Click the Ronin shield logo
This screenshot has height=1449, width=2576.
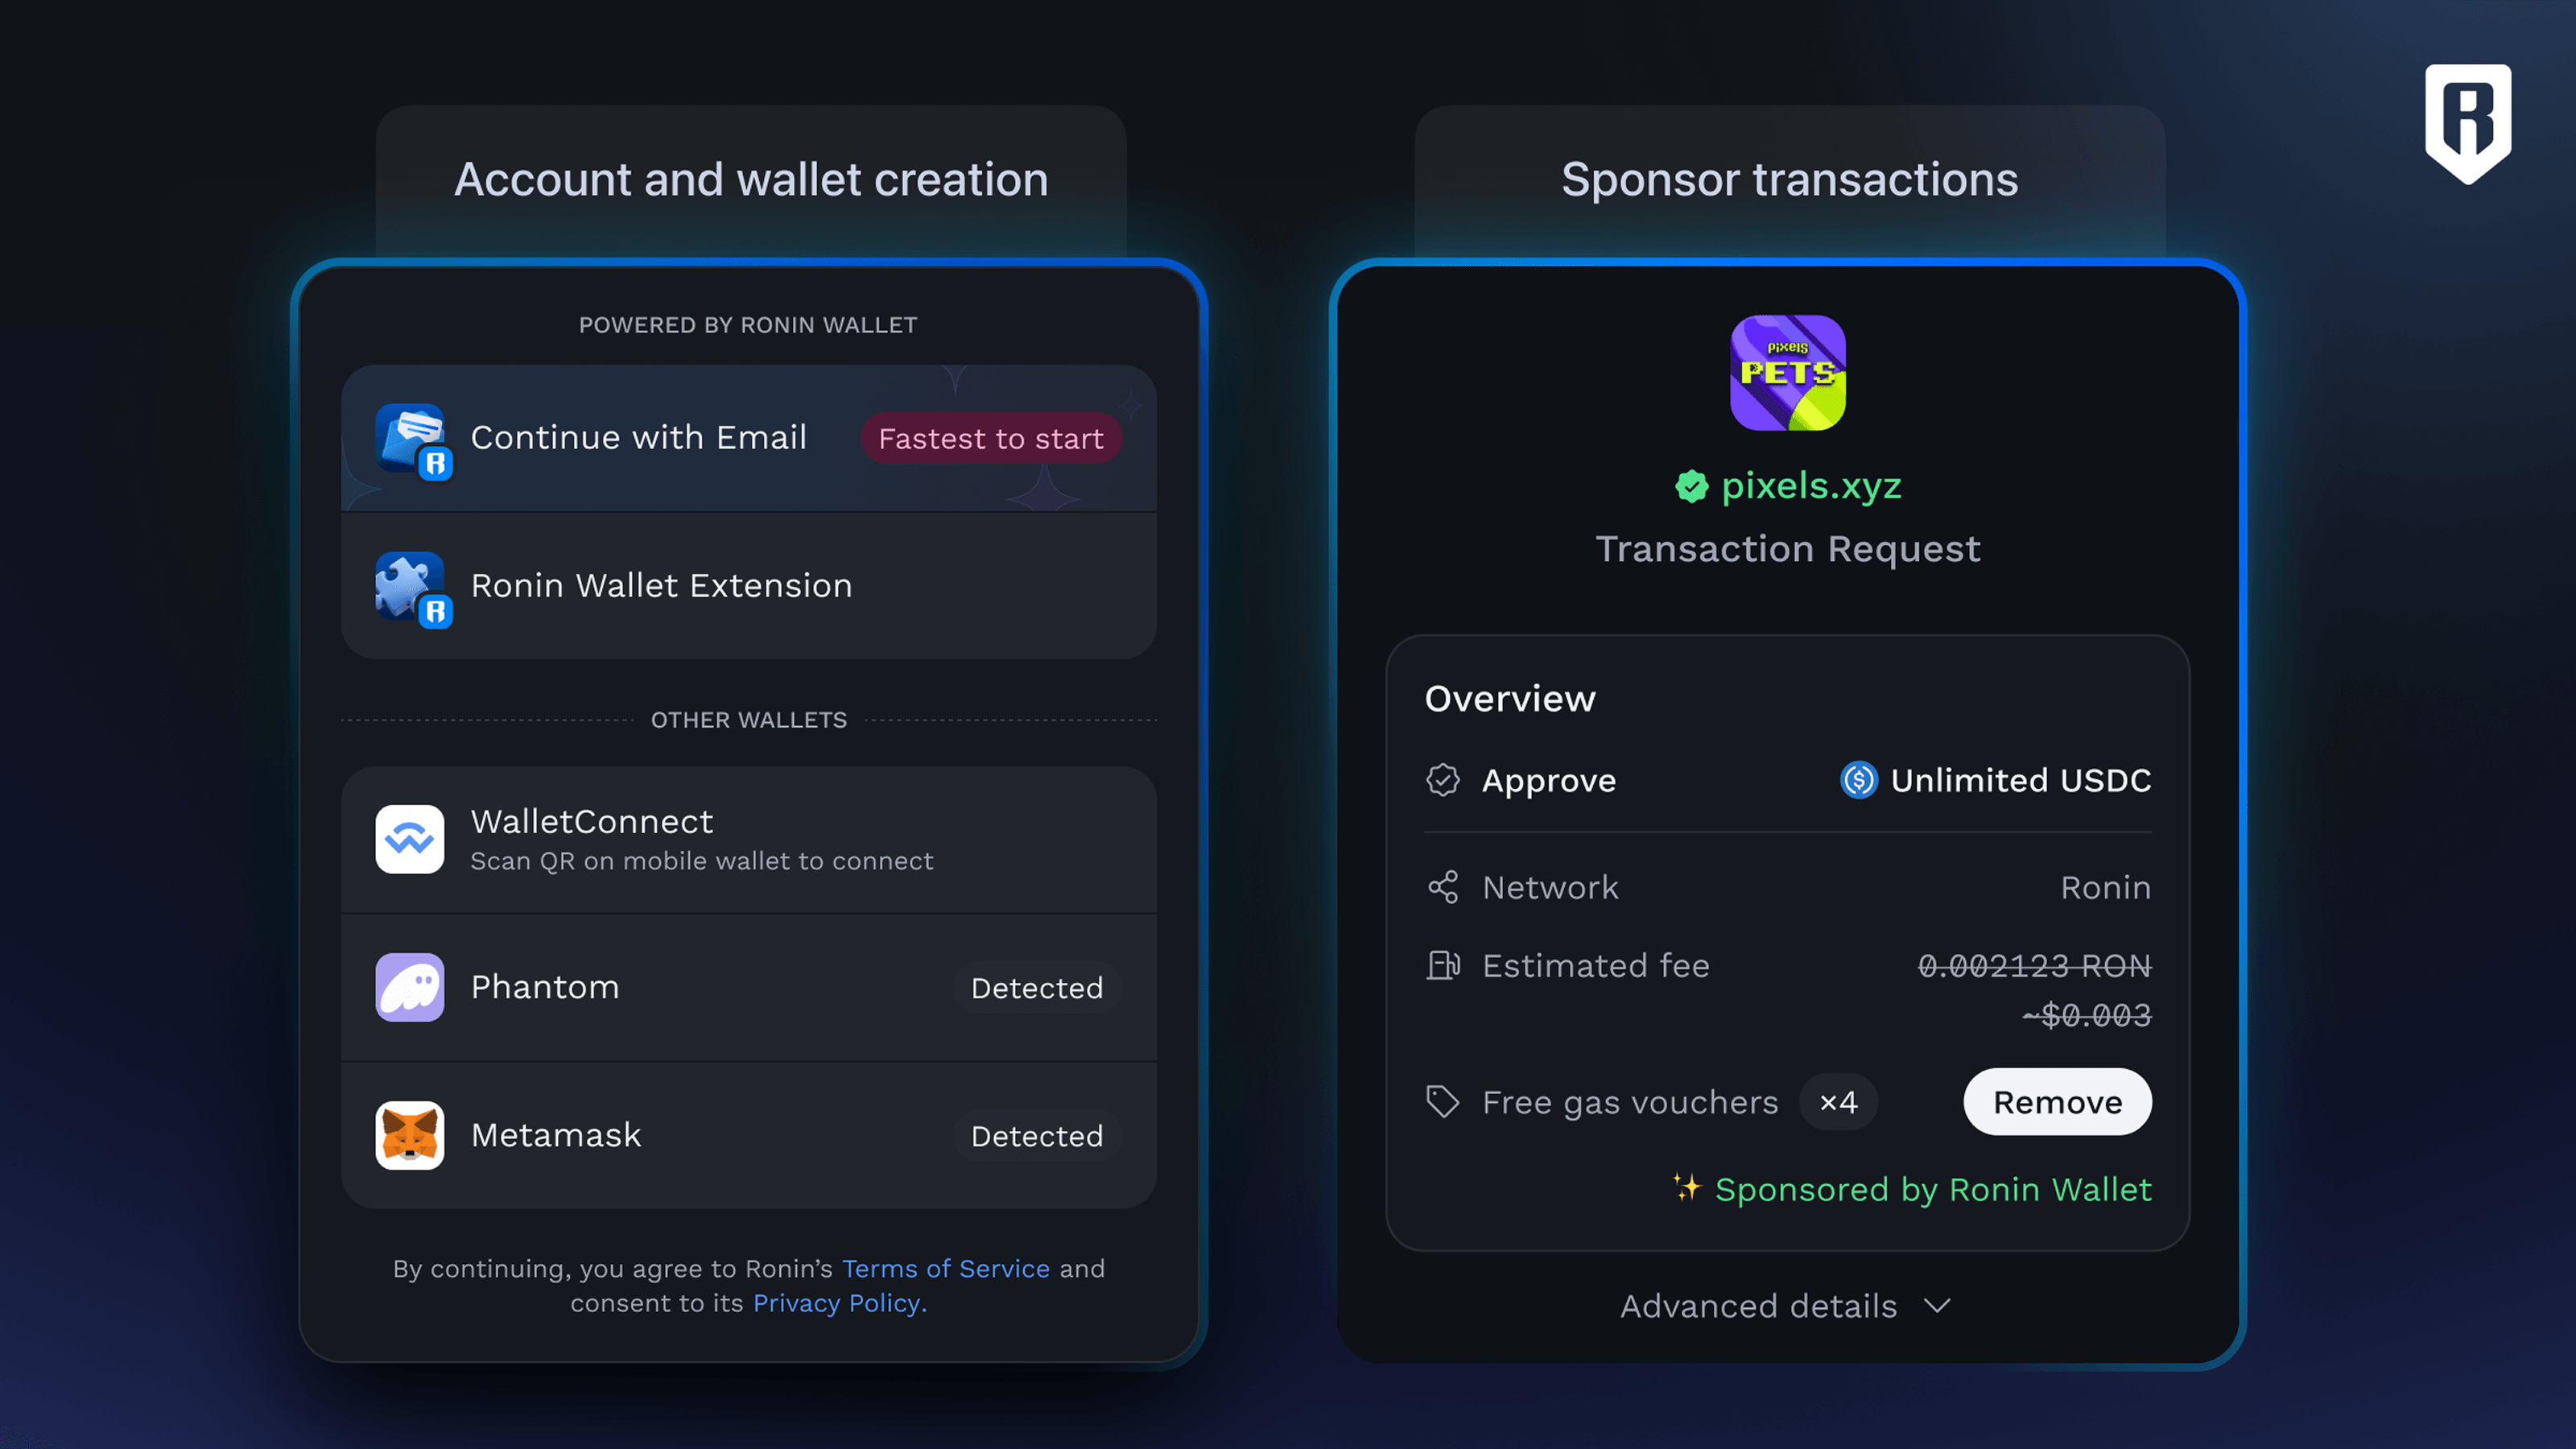pos(2468,123)
